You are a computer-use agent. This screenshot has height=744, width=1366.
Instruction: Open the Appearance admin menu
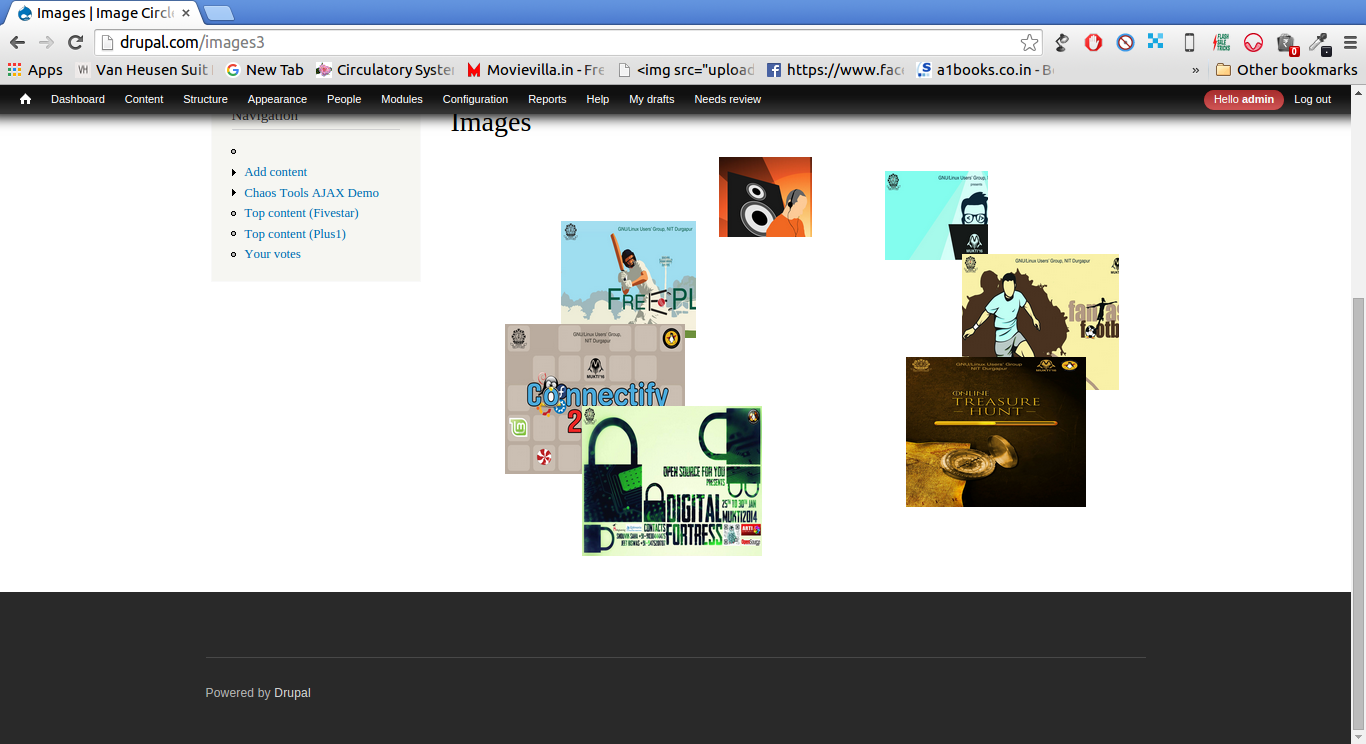(x=277, y=99)
